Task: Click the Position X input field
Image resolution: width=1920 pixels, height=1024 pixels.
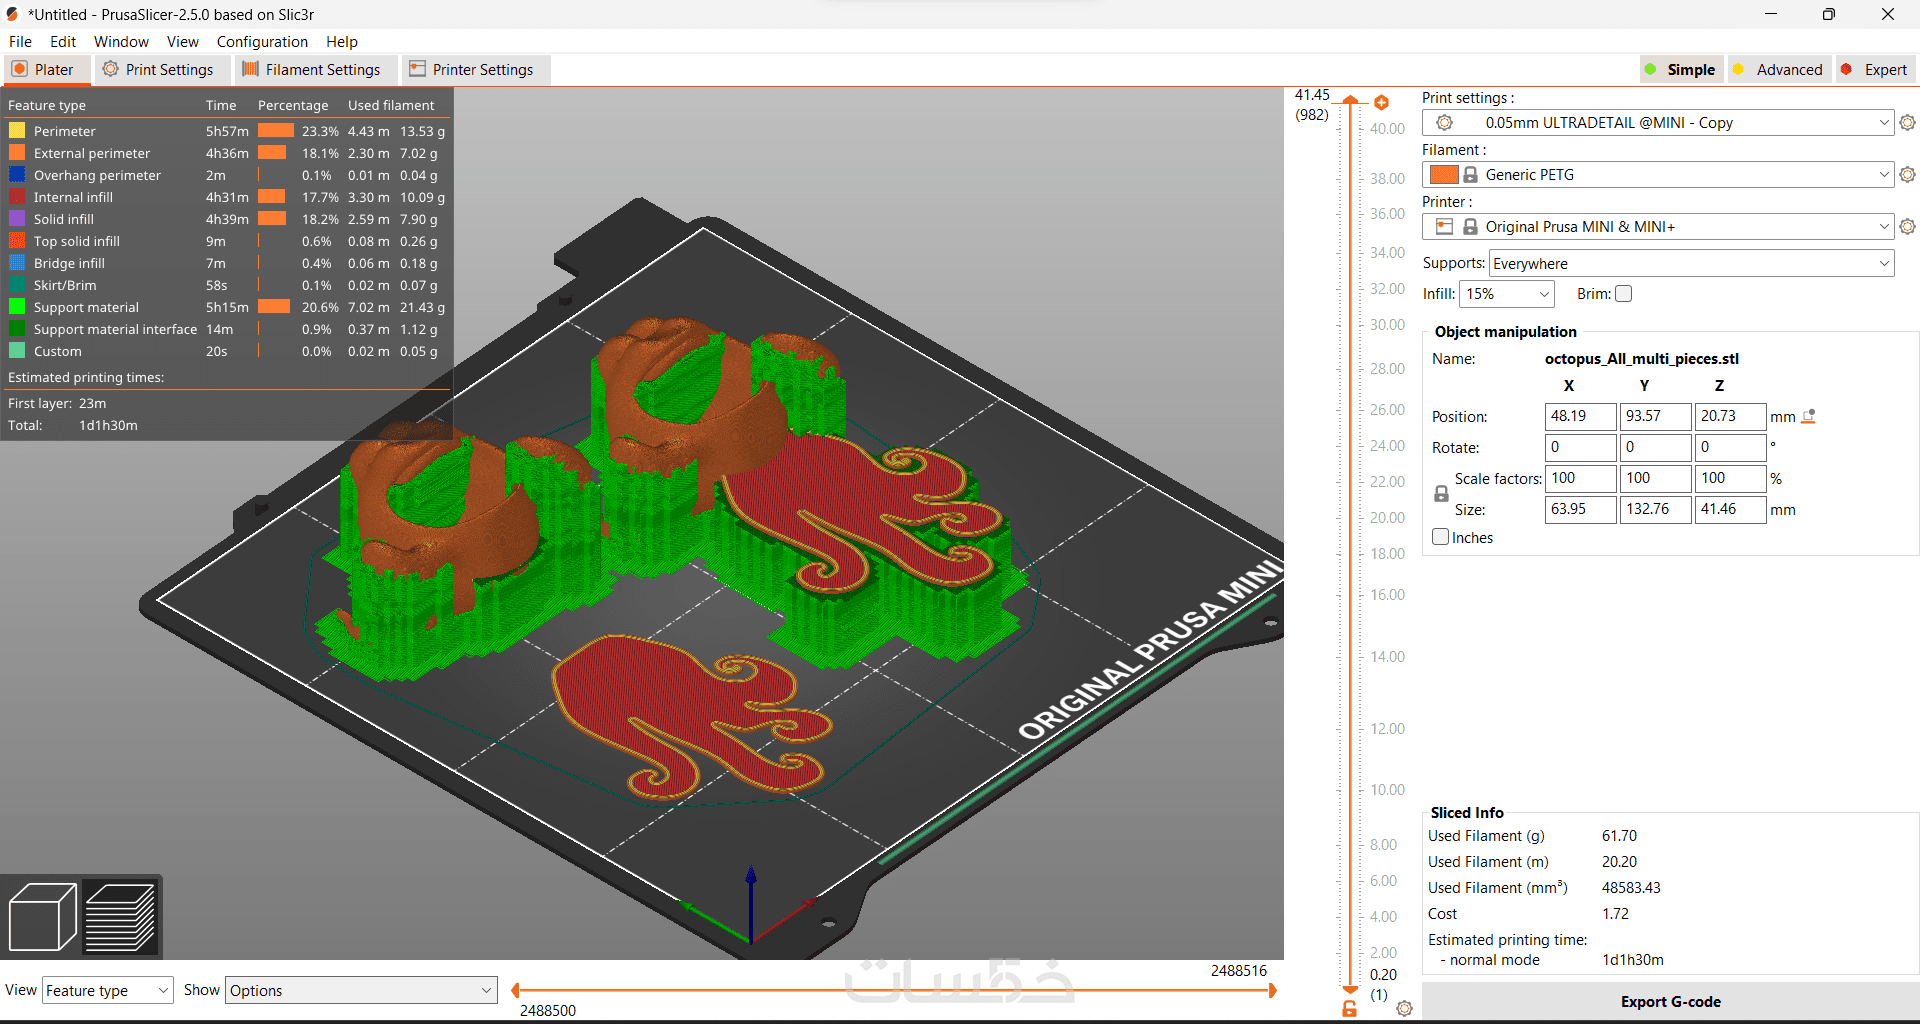Action: point(1580,416)
